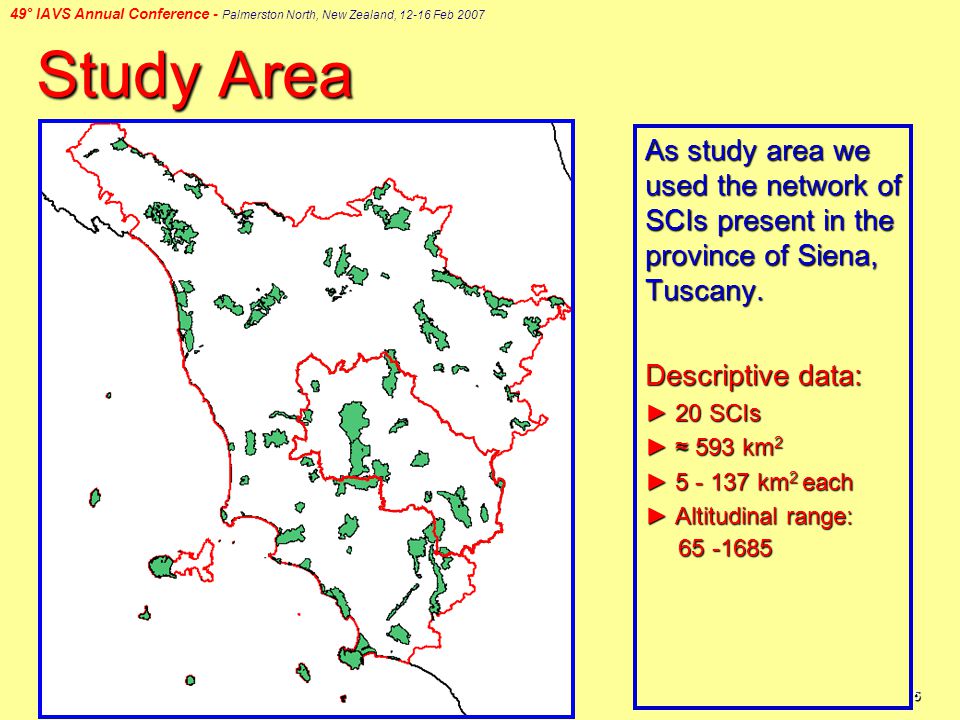Click the "≈ 593 km2" bullet
Image resolution: width=960 pixels, height=720 pixels.
point(715,447)
